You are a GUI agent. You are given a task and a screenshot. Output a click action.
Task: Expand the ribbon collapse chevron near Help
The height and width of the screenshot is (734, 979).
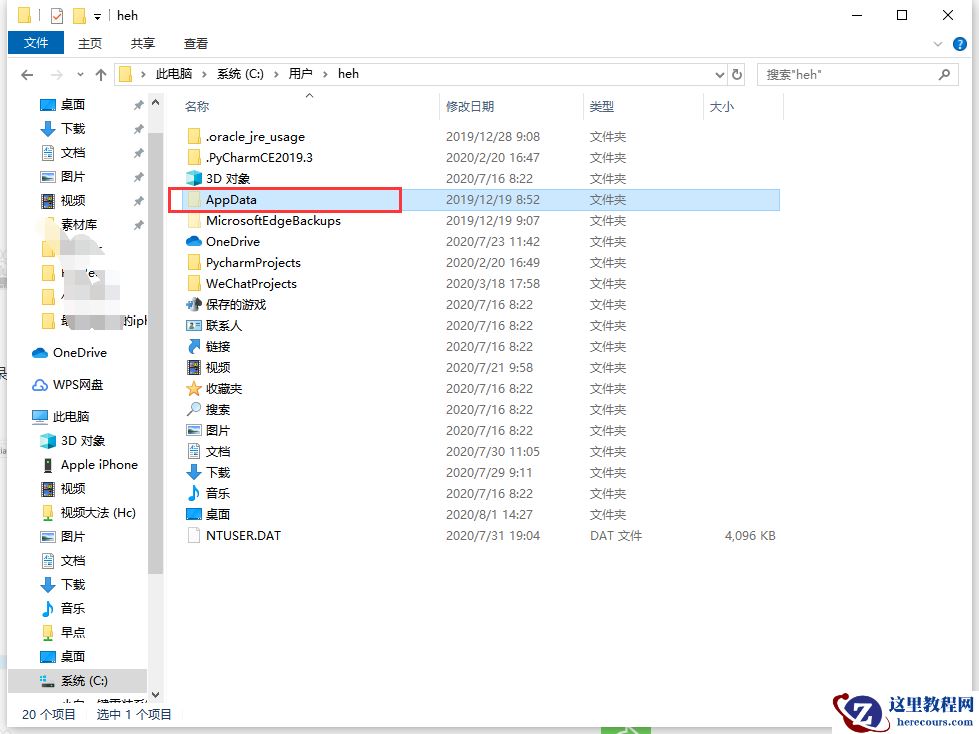pos(938,43)
